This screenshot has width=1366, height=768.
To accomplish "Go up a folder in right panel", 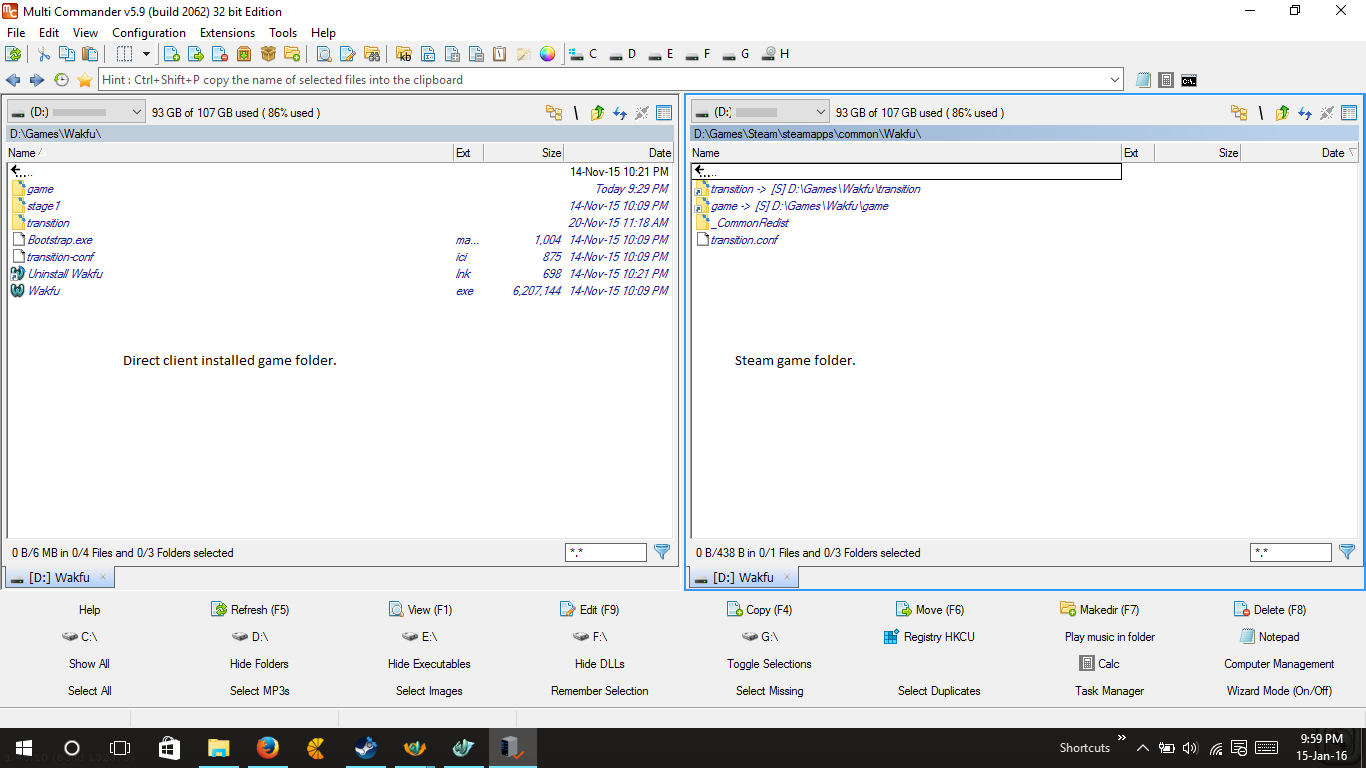I will pos(1282,113).
